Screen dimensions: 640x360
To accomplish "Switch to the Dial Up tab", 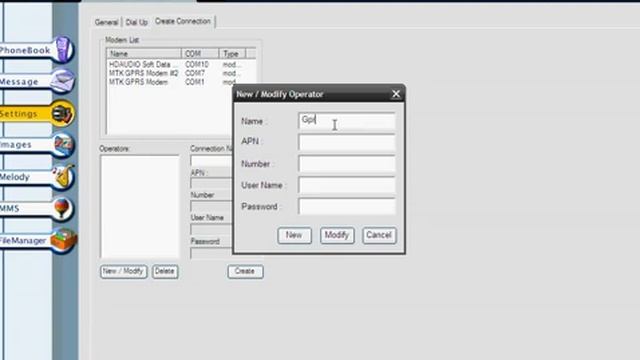I will click(136, 22).
